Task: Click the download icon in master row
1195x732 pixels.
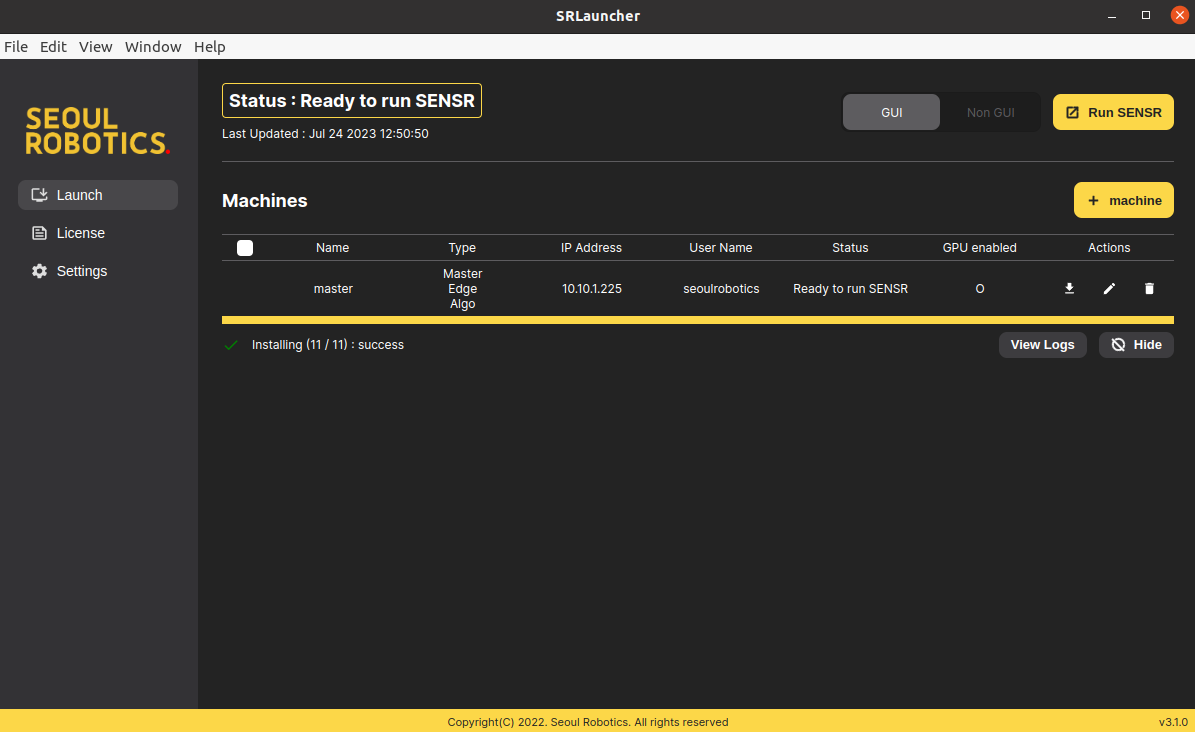Action: click(1069, 288)
